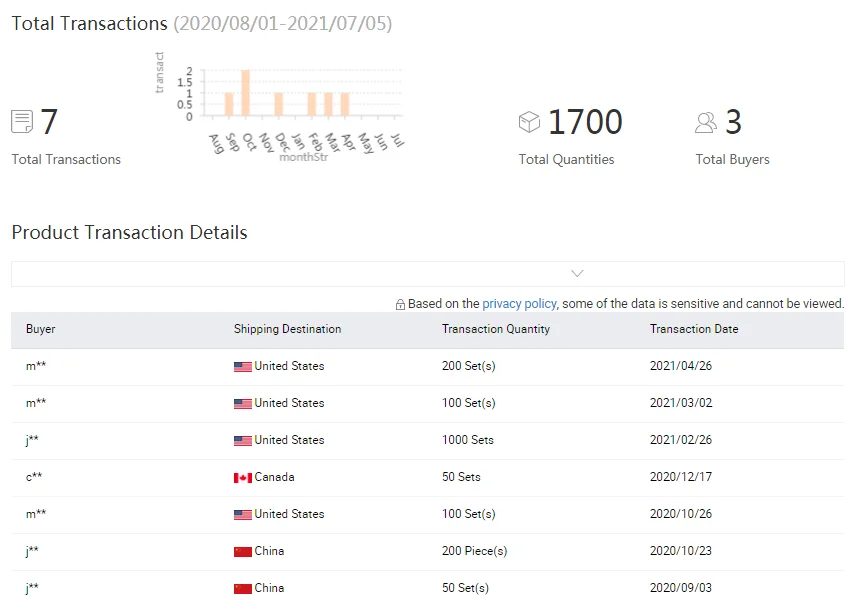Click China flag in 2020/10/23 row
This screenshot has width=847, height=596.
[x=242, y=551]
